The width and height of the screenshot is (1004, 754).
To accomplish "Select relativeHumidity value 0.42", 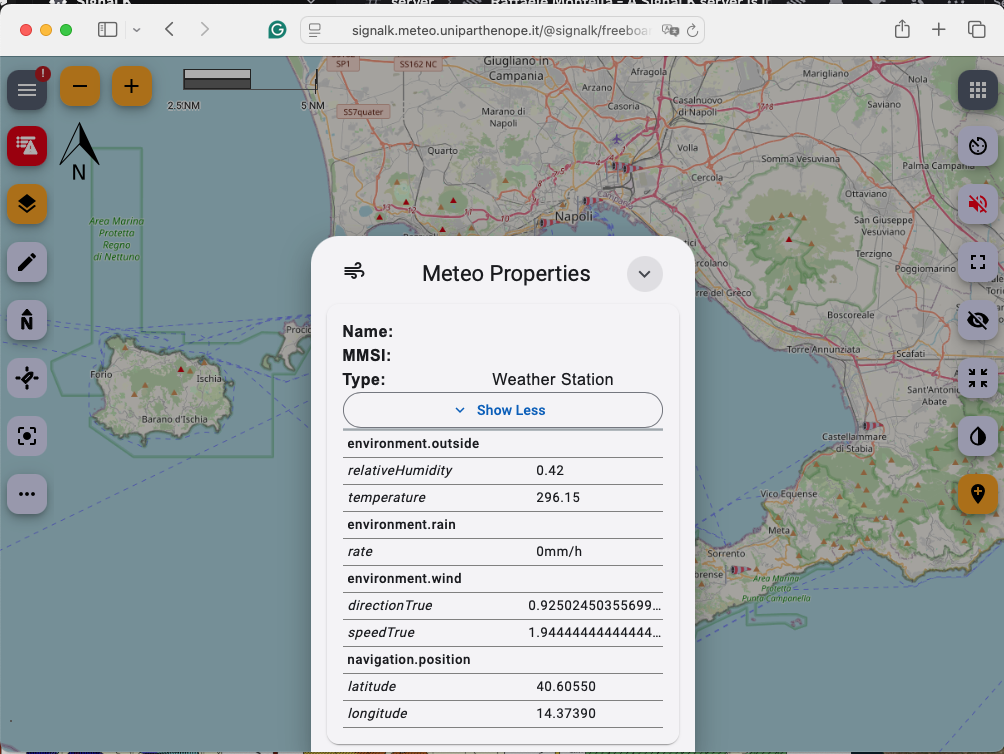I will click(550, 470).
